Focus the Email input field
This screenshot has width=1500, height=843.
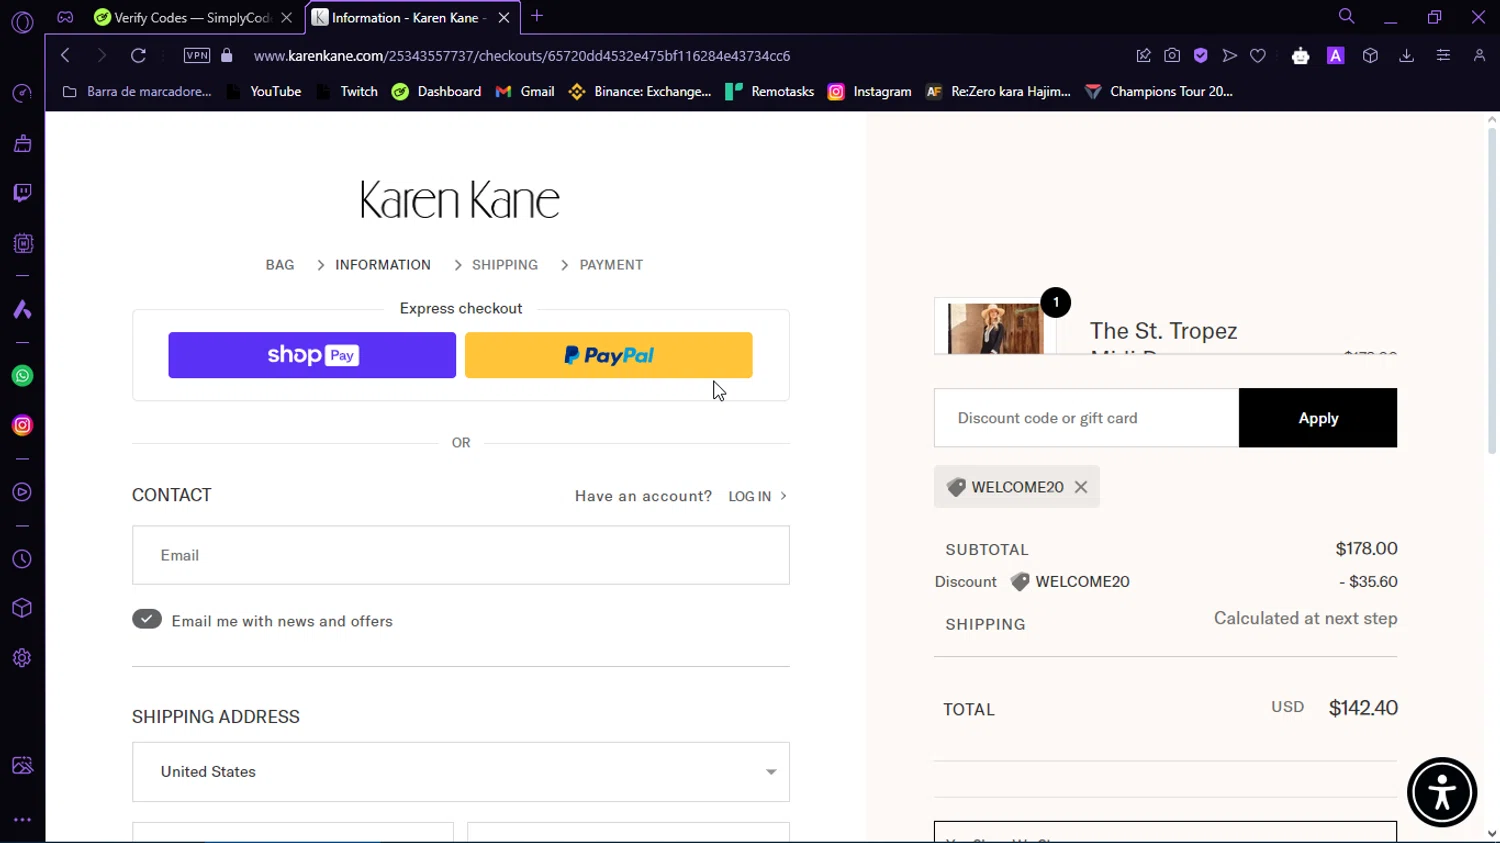(x=461, y=555)
